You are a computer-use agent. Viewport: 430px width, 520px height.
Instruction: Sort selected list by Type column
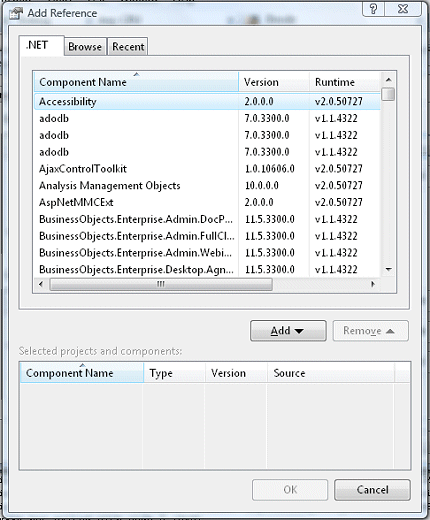tap(174, 373)
